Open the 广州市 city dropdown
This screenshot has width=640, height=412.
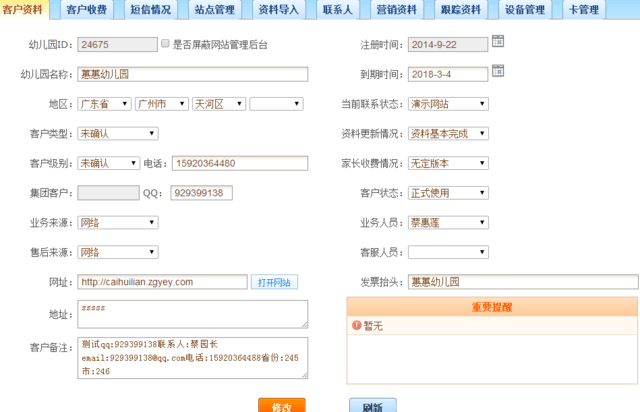click(162, 104)
